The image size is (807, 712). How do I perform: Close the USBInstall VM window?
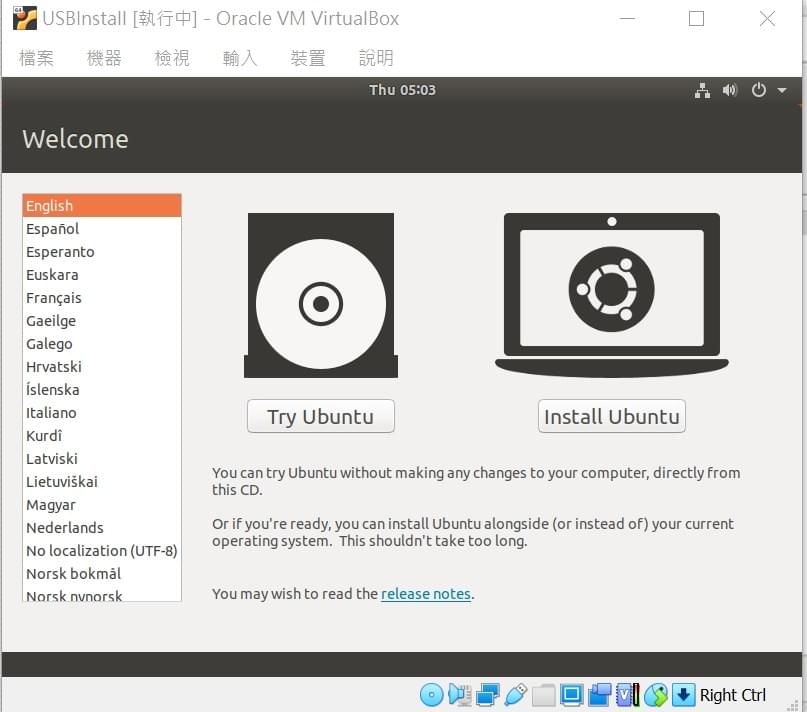click(767, 19)
